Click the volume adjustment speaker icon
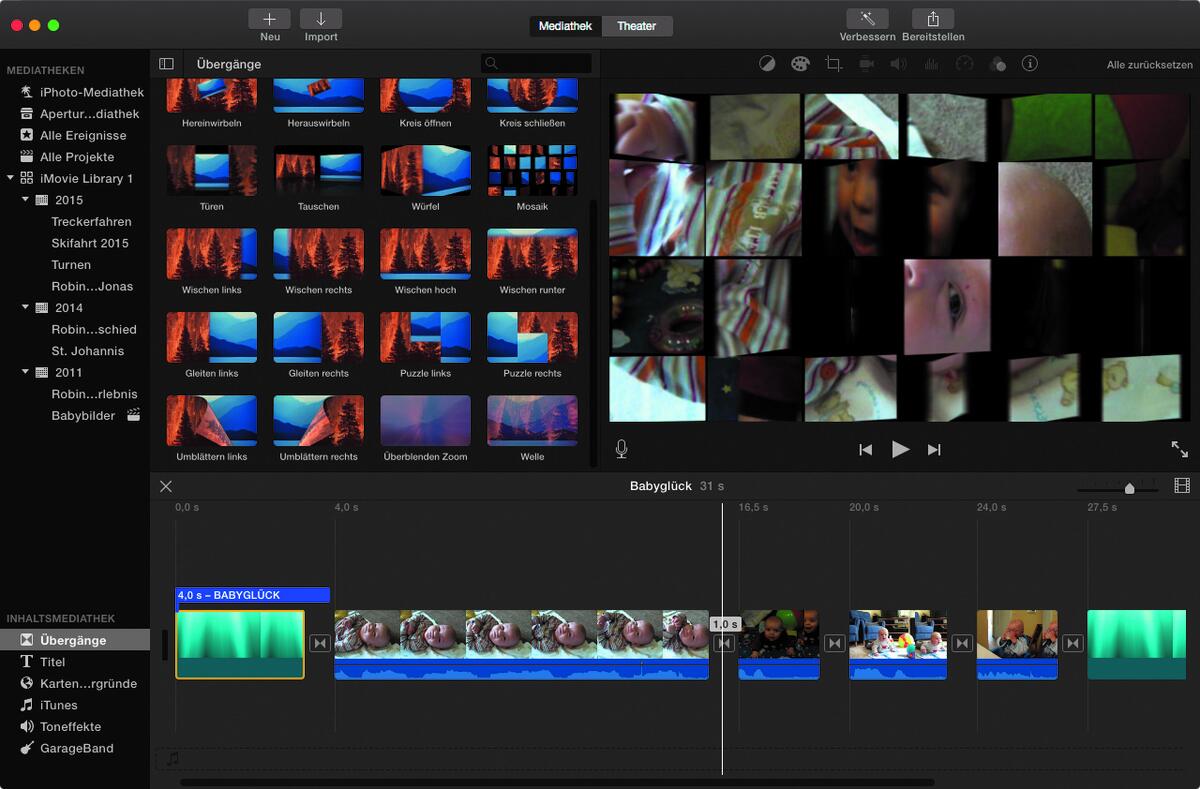1200x789 pixels. [x=899, y=63]
